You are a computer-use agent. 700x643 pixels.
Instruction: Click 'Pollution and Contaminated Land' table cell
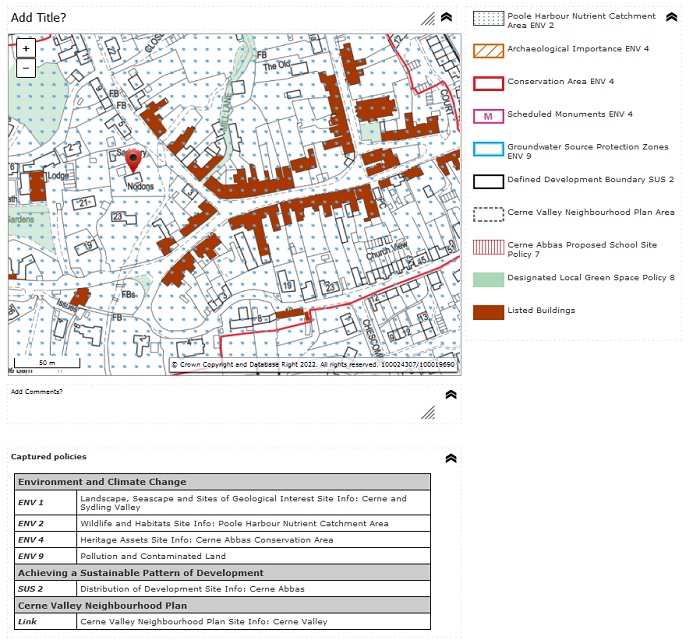point(254,556)
